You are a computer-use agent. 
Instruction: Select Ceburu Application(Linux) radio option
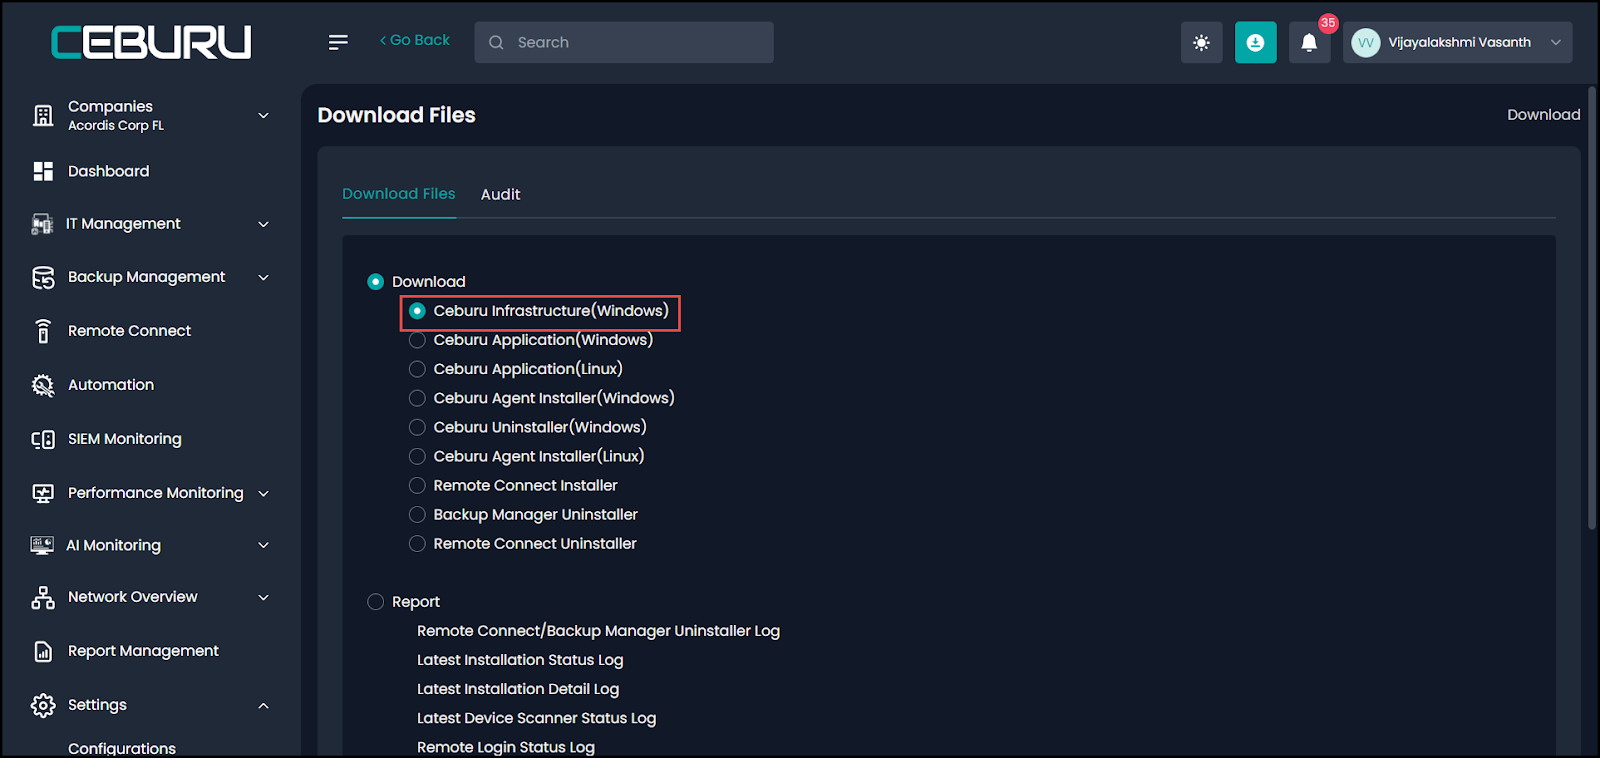pos(417,369)
